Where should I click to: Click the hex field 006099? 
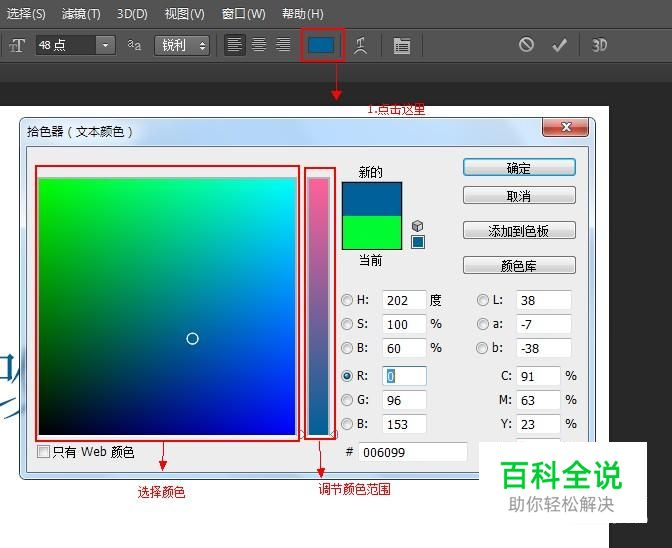pos(413,452)
